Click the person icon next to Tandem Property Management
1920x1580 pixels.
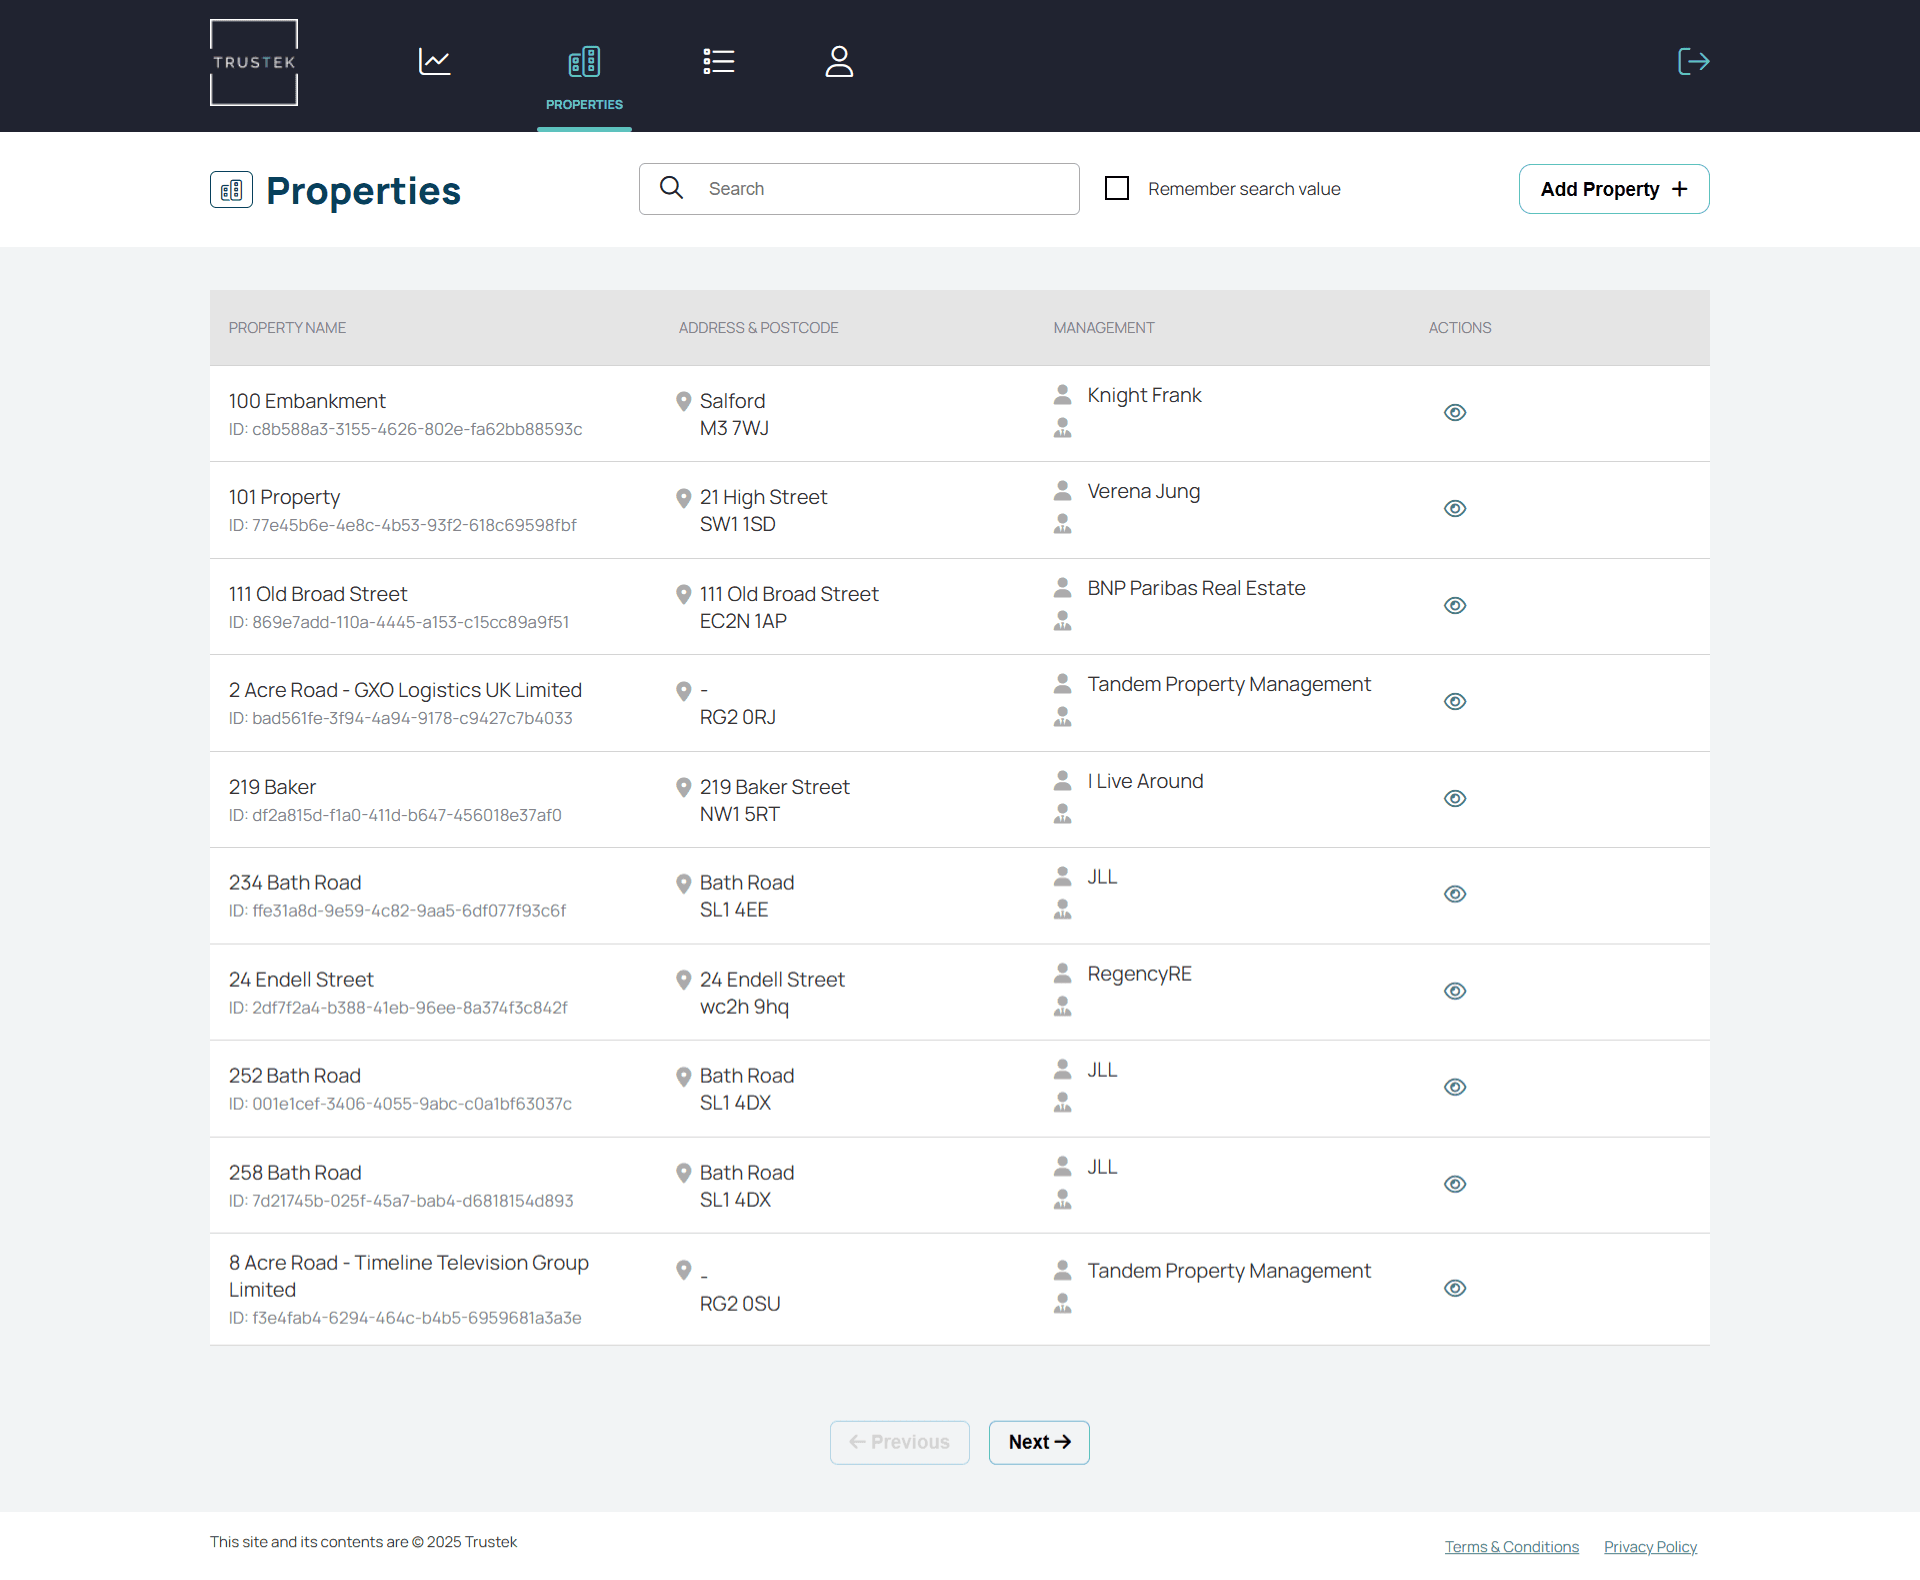pyautogui.click(x=1062, y=684)
